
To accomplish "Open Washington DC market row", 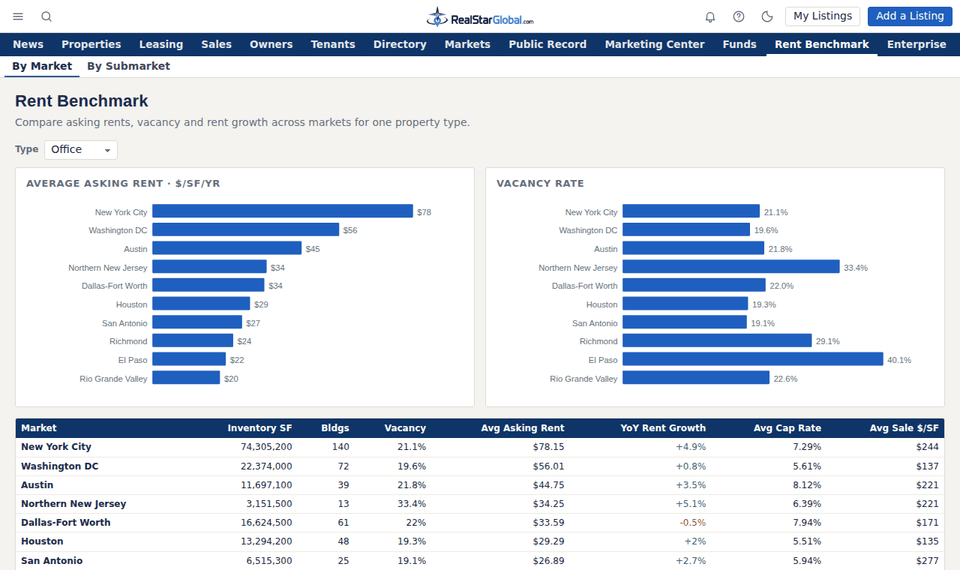I will 480,466.
